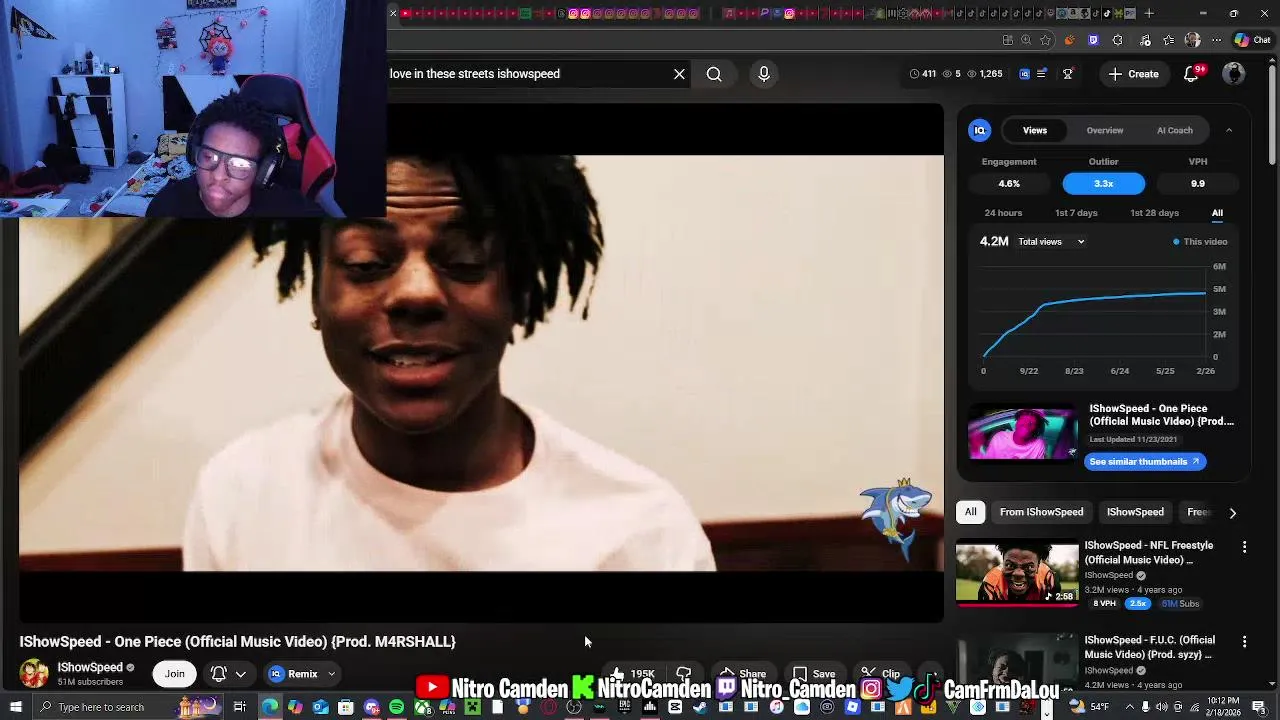
Task: Click the One Piece thumbnail in vidIQ panel
Action: (1023, 432)
